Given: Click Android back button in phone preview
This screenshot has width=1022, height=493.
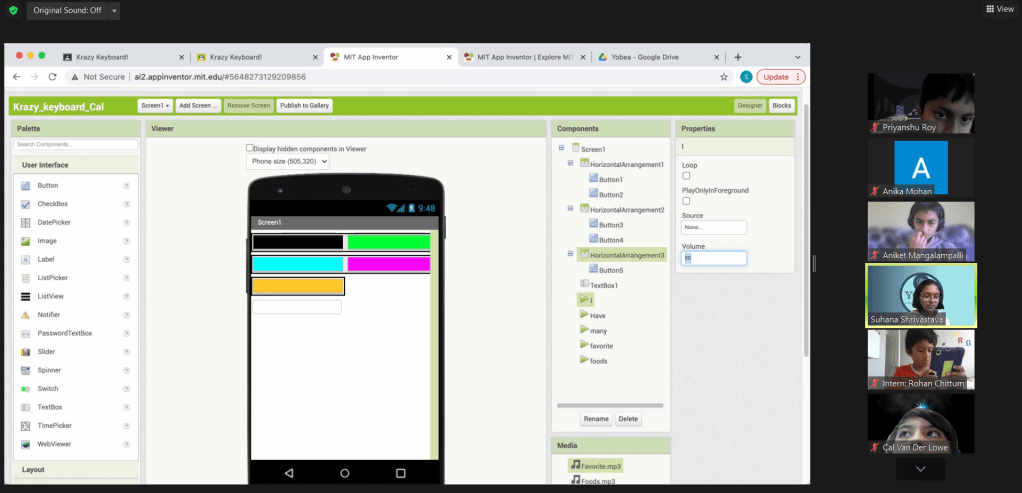Looking at the screenshot, I should pyautogui.click(x=289, y=472).
